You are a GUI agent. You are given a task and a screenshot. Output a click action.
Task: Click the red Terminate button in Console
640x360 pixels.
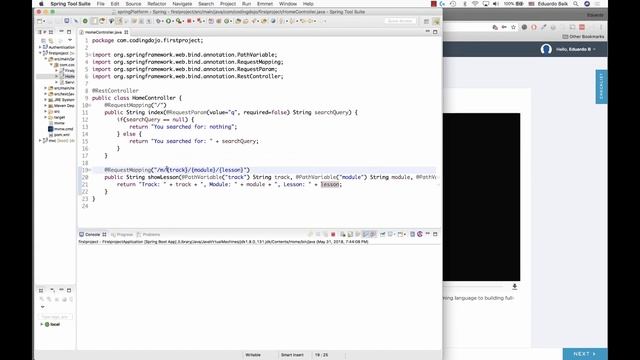coord(333,234)
